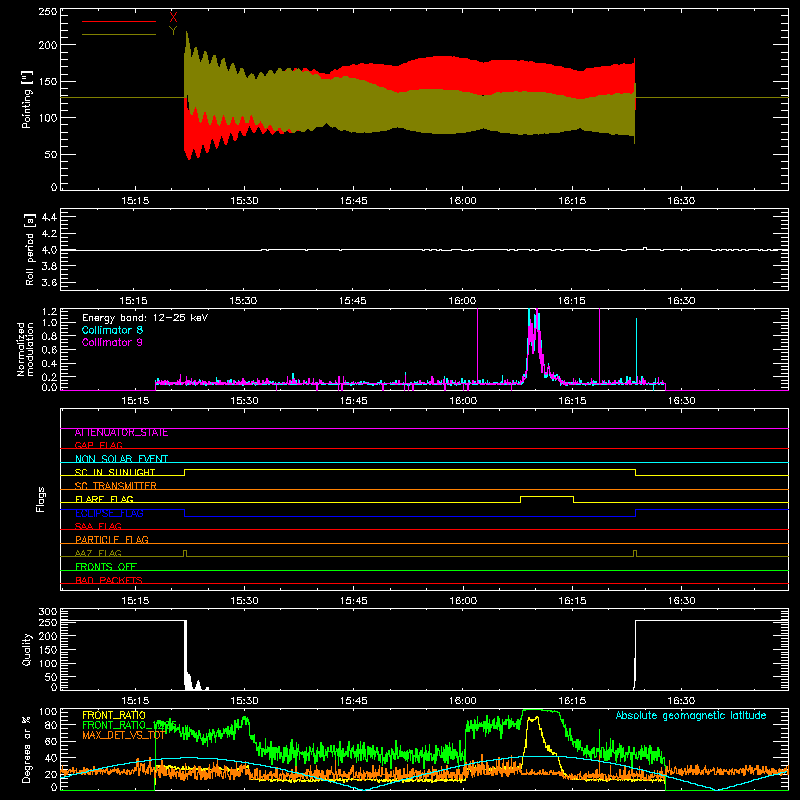The height and width of the screenshot is (800, 800).
Task: Click the olive Y legend label
Action: 173,31
